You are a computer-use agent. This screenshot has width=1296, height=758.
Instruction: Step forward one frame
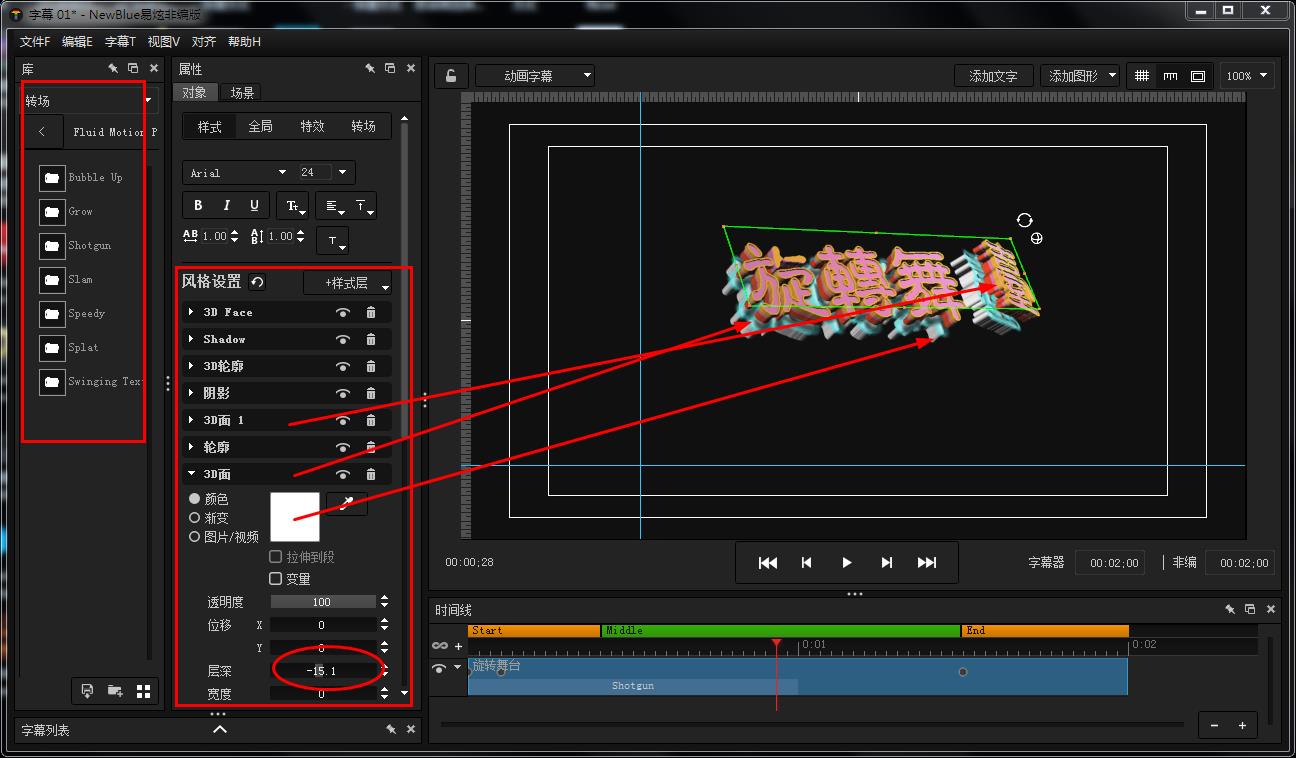click(886, 563)
